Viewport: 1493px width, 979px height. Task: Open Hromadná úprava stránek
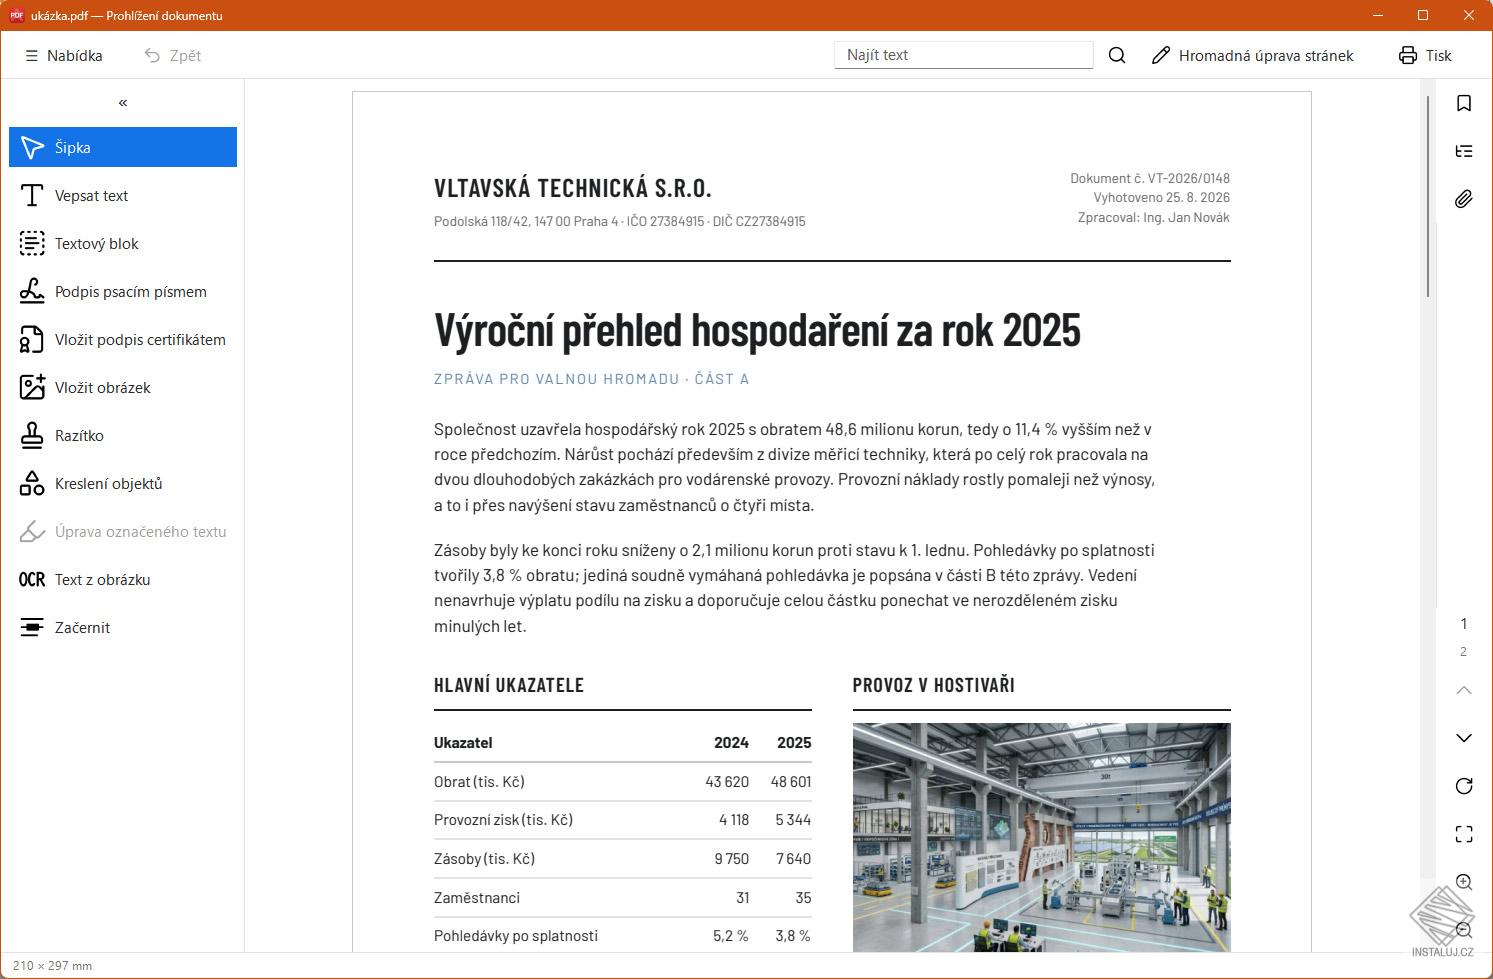click(x=1252, y=55)
